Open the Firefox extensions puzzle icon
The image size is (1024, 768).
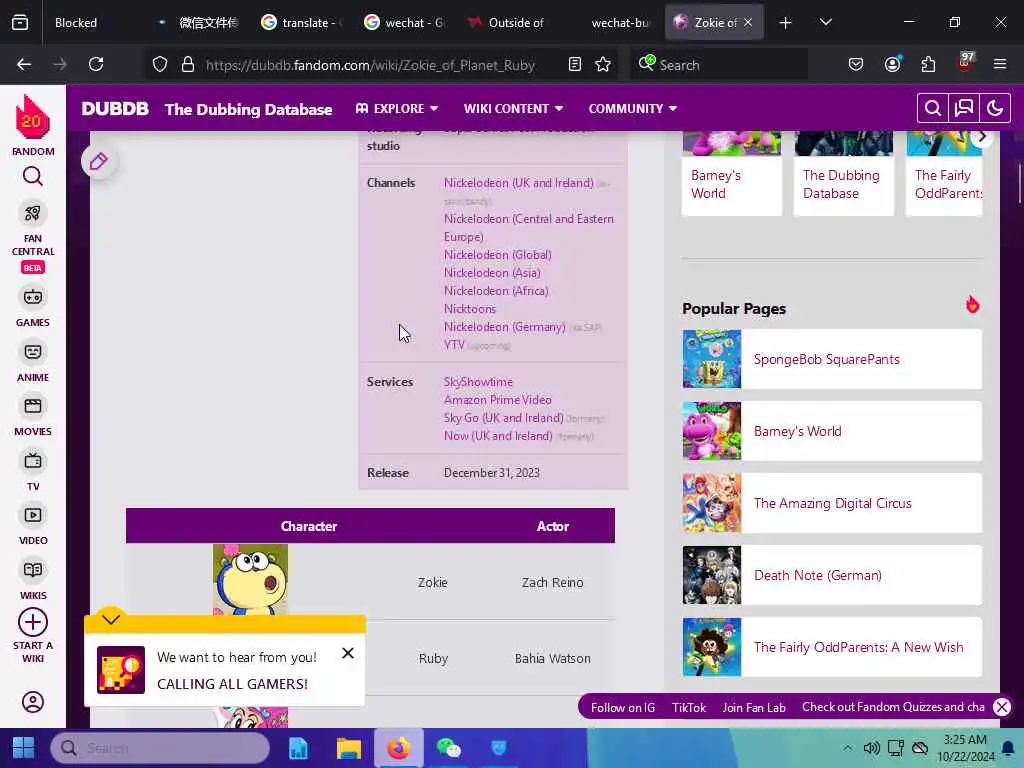click(928, 64)
